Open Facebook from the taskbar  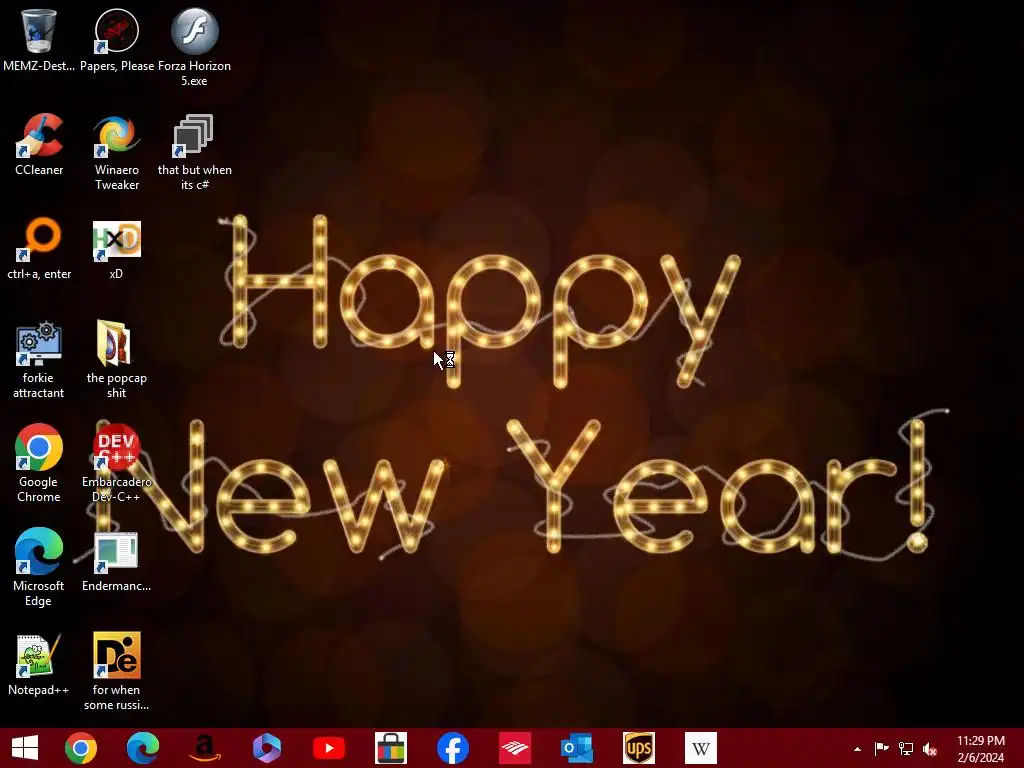click(453, 748)
